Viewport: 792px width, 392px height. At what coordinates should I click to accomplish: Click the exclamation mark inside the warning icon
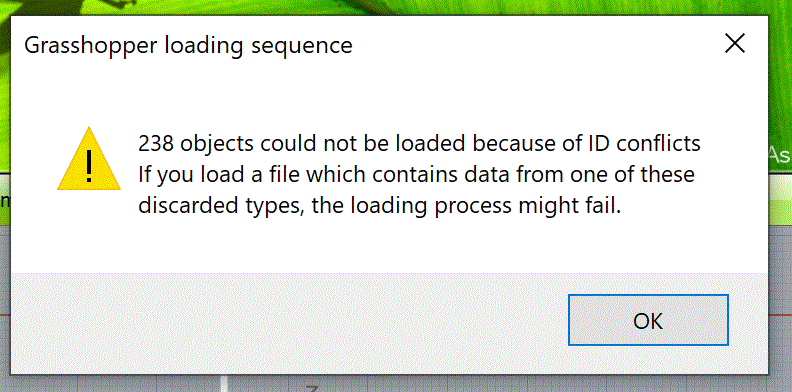pos(89,165)
